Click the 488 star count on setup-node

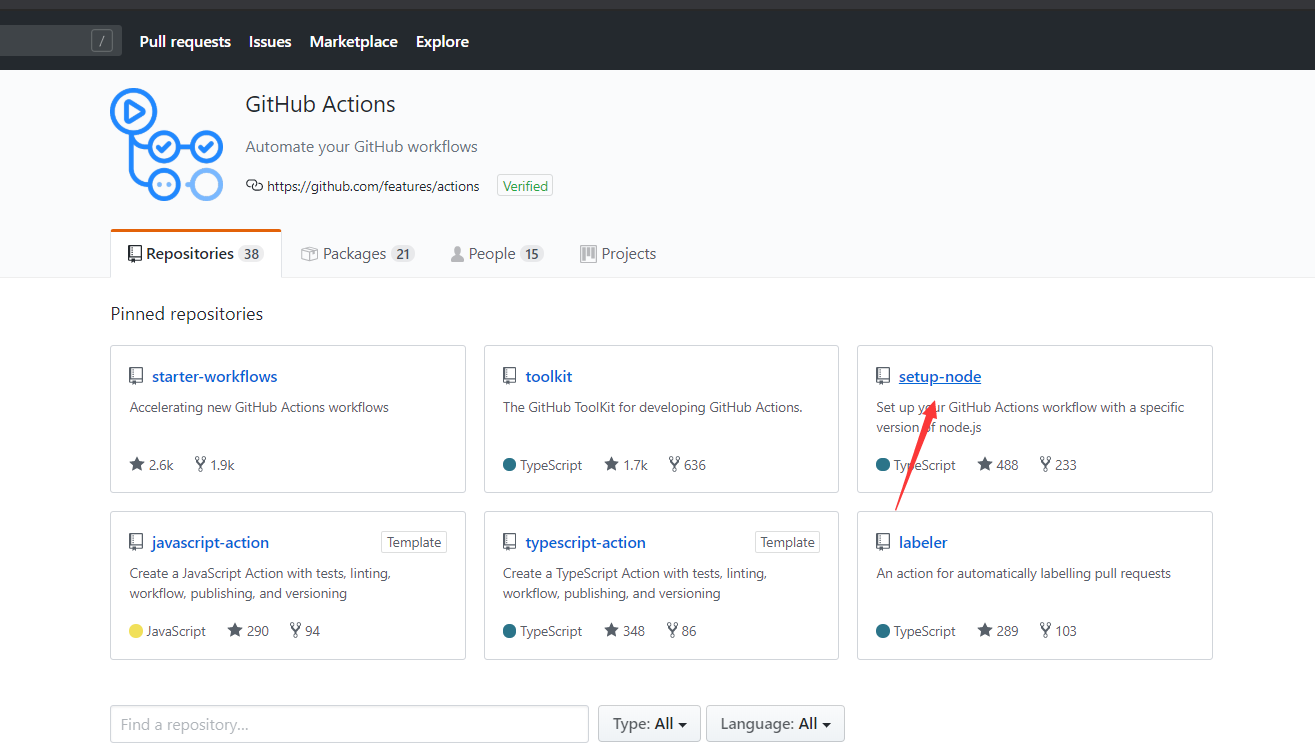click(1007, 465)
